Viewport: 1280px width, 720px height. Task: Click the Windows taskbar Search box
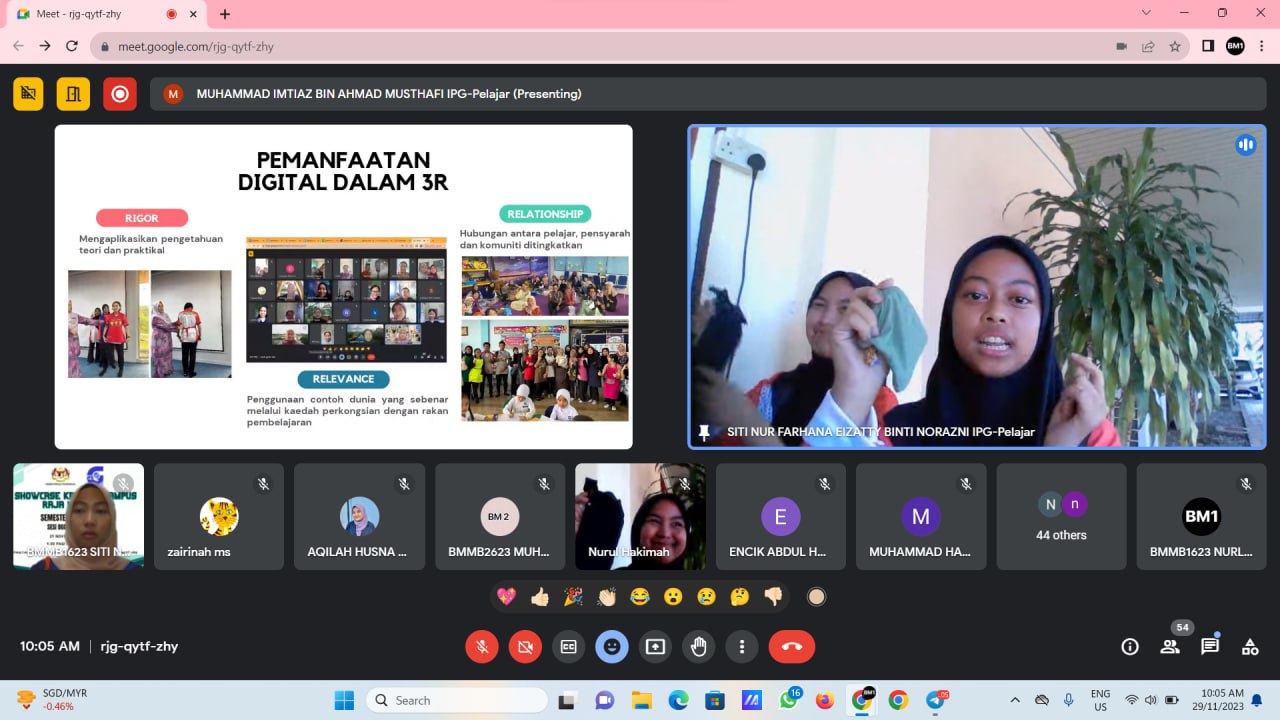tap(457, 700)
